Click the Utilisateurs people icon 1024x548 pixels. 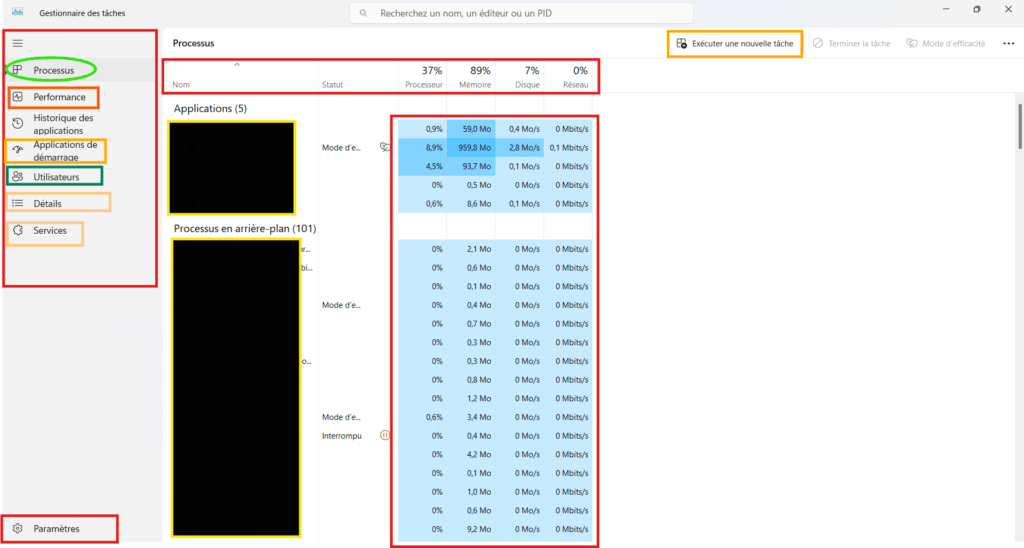(17, 177)
